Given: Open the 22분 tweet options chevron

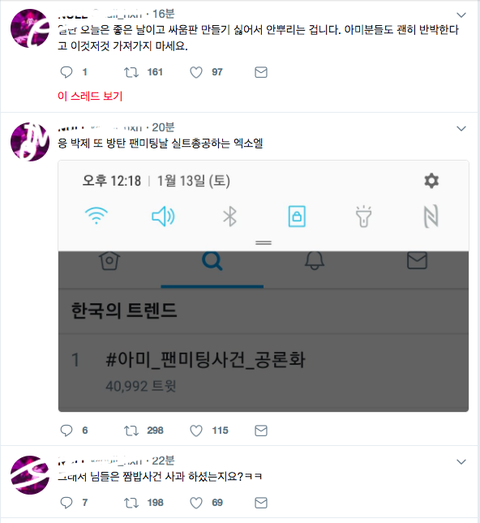Looking at the screenshot, I should pos(461,462).
